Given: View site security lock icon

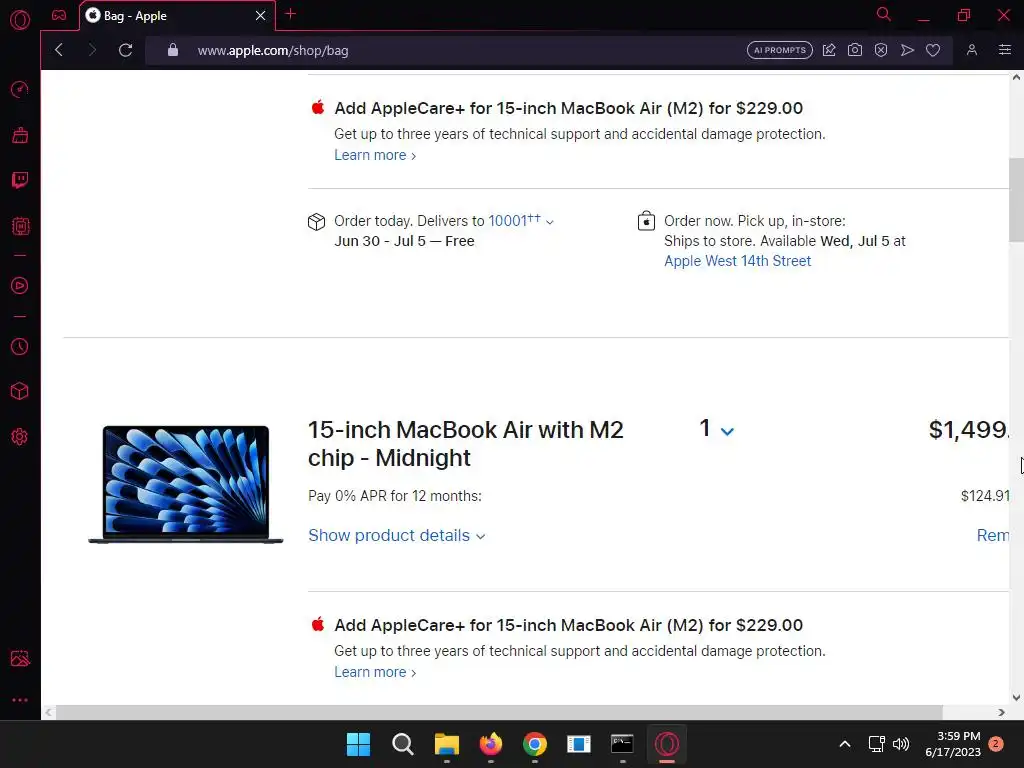Looking at the screenshot, I should pos(172,50).
